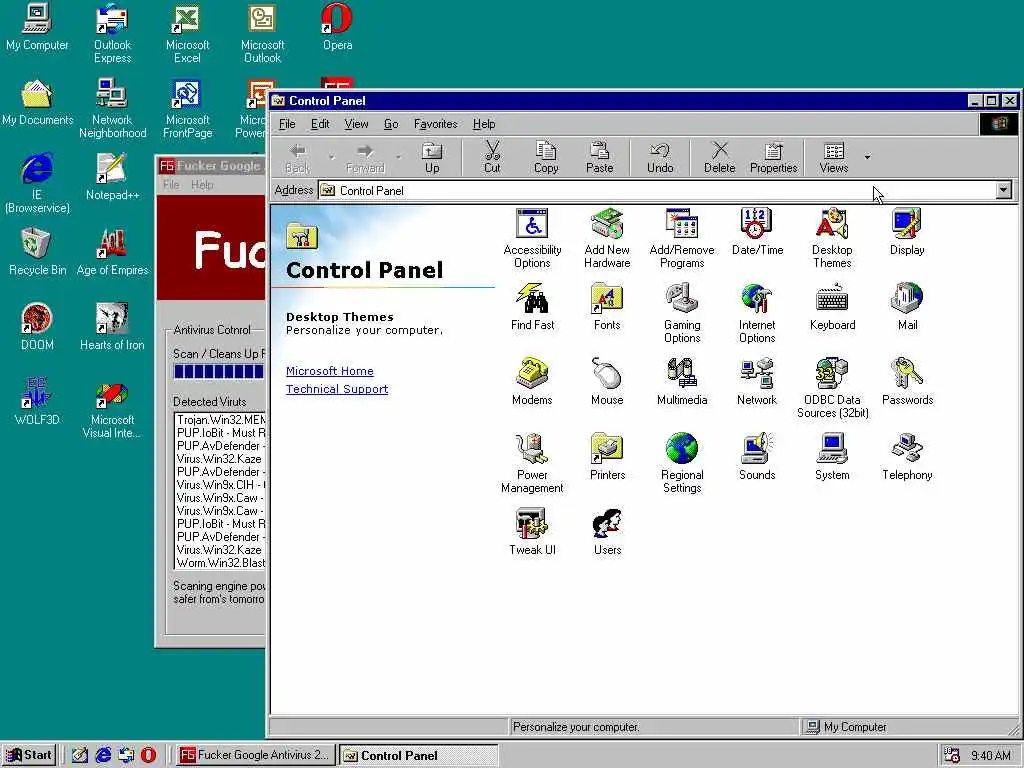Screen dimensions: 1024x768
Task: Select Notepad++ desktop shortcut
Action: [112, 176]
